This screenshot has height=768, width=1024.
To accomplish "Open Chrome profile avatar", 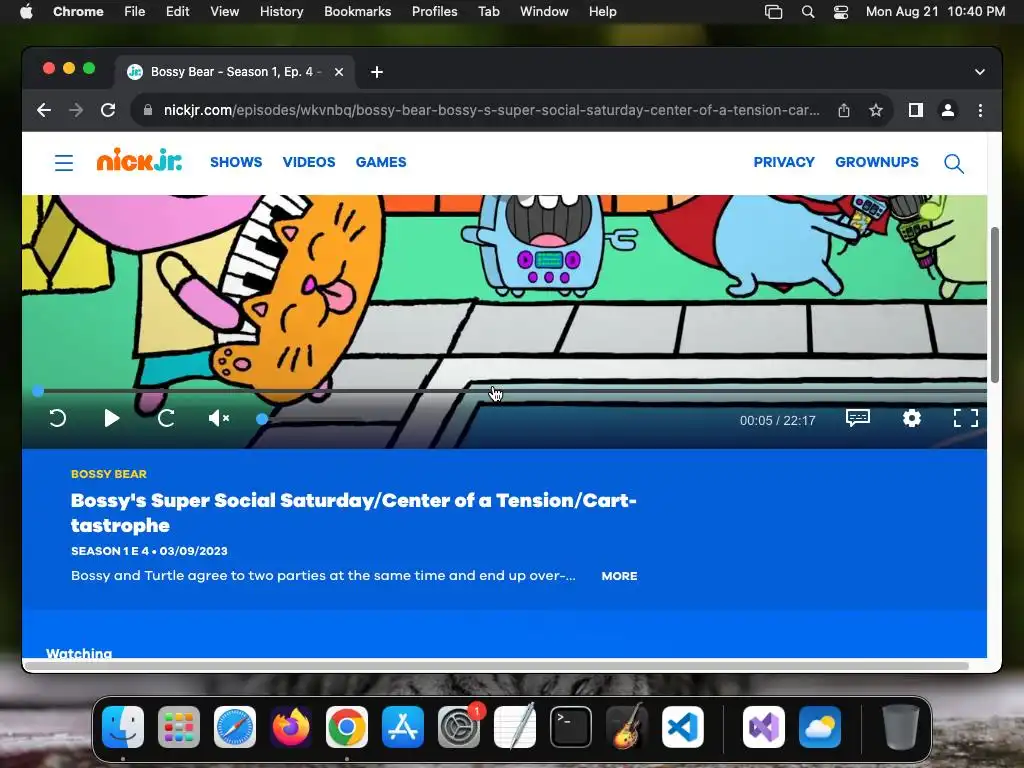I will coord(948,110).
